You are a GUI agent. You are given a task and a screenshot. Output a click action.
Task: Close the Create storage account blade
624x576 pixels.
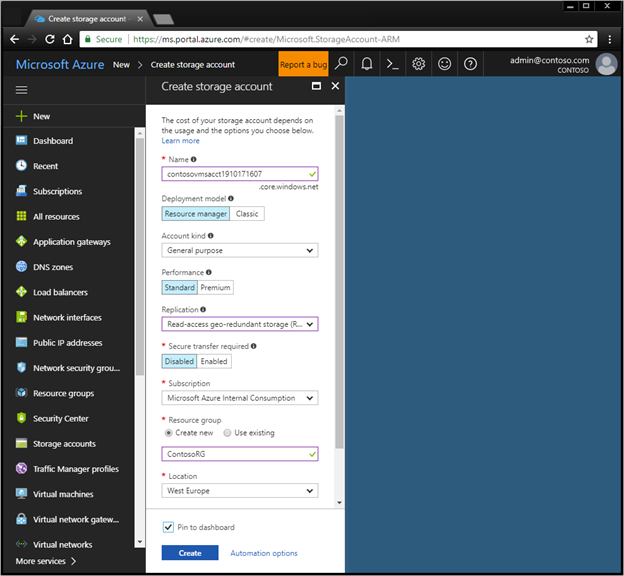[x=335, y=86]
